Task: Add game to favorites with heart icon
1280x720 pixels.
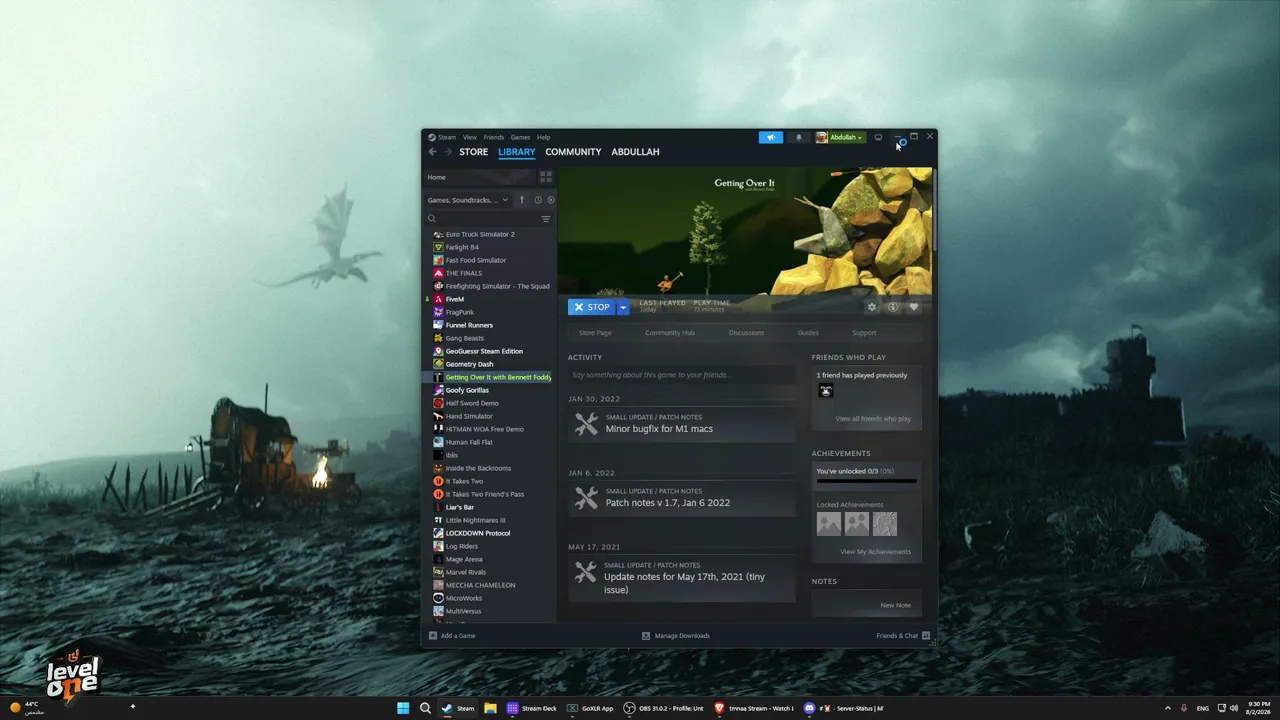Action: tap(913, 307)
